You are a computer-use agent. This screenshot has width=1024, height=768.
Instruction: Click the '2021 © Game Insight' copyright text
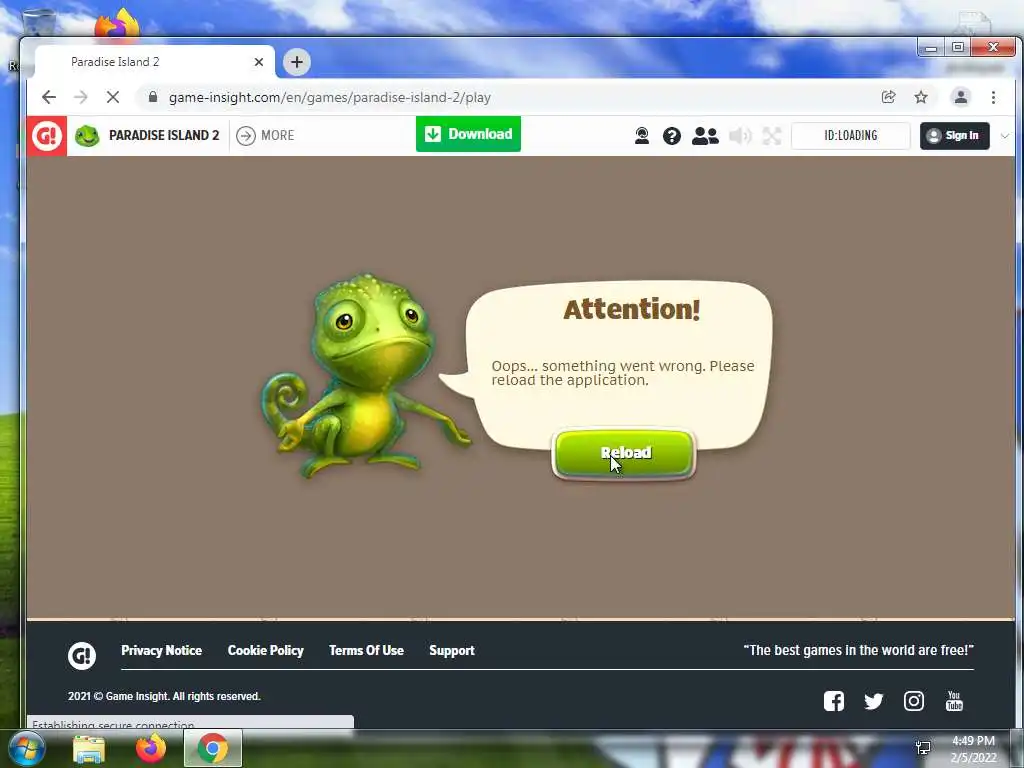(164, 696)
